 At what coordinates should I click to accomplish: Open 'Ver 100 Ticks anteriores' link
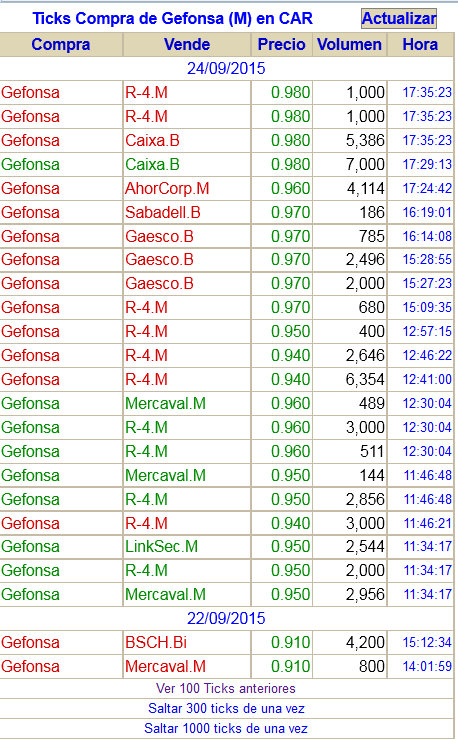point(226,689)
